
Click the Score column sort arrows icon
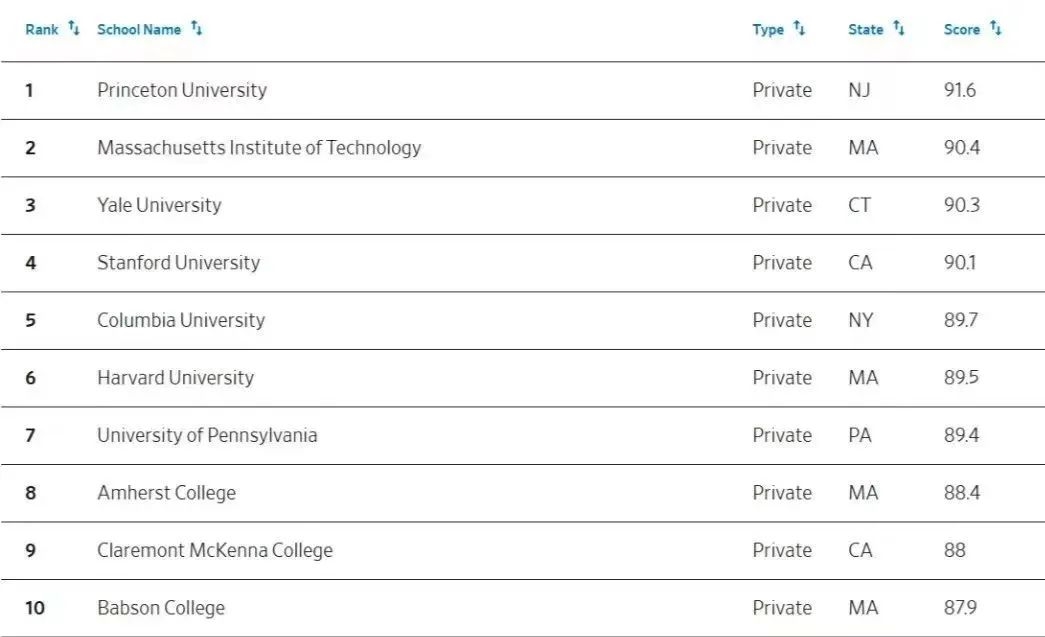click(x=997, y=29)
